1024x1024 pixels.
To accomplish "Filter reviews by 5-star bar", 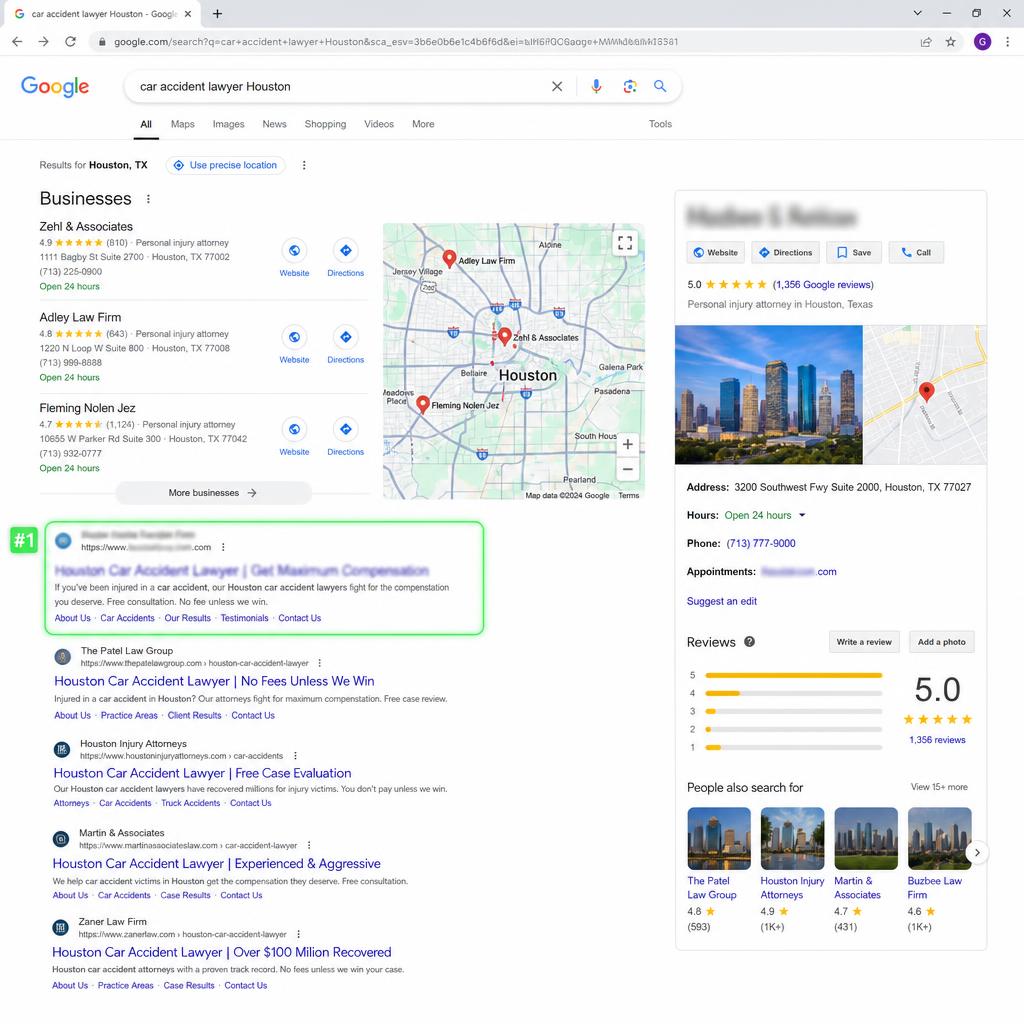I will coord(793,675).
